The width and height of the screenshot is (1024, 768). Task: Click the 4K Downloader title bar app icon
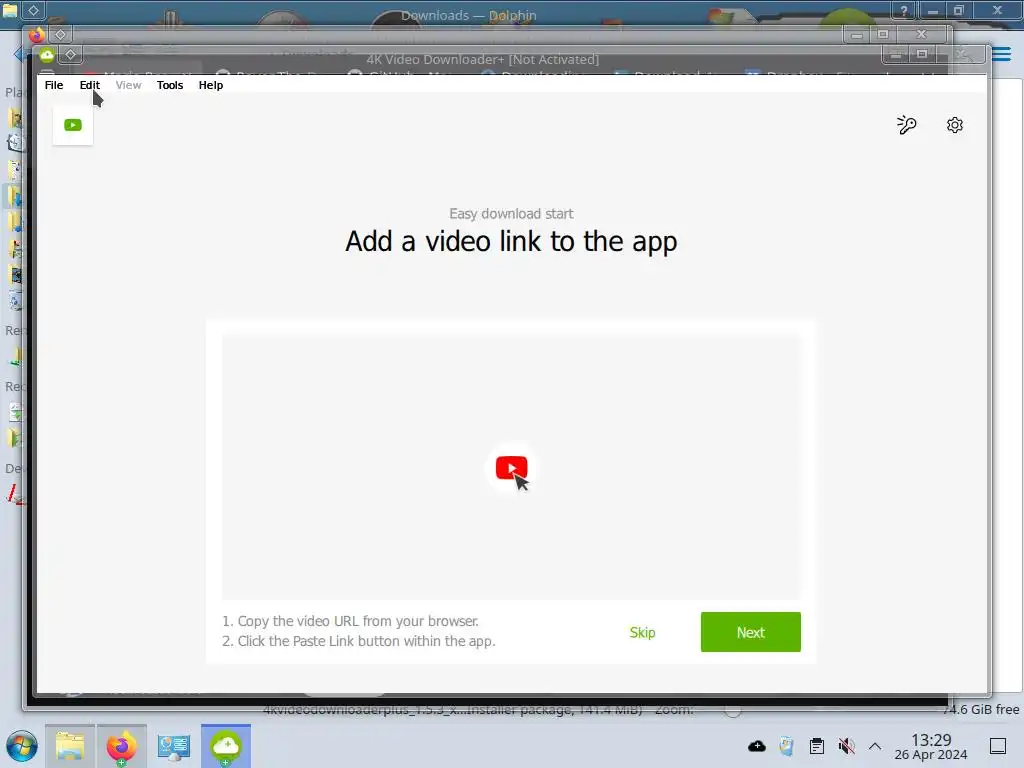click(47, 54)
